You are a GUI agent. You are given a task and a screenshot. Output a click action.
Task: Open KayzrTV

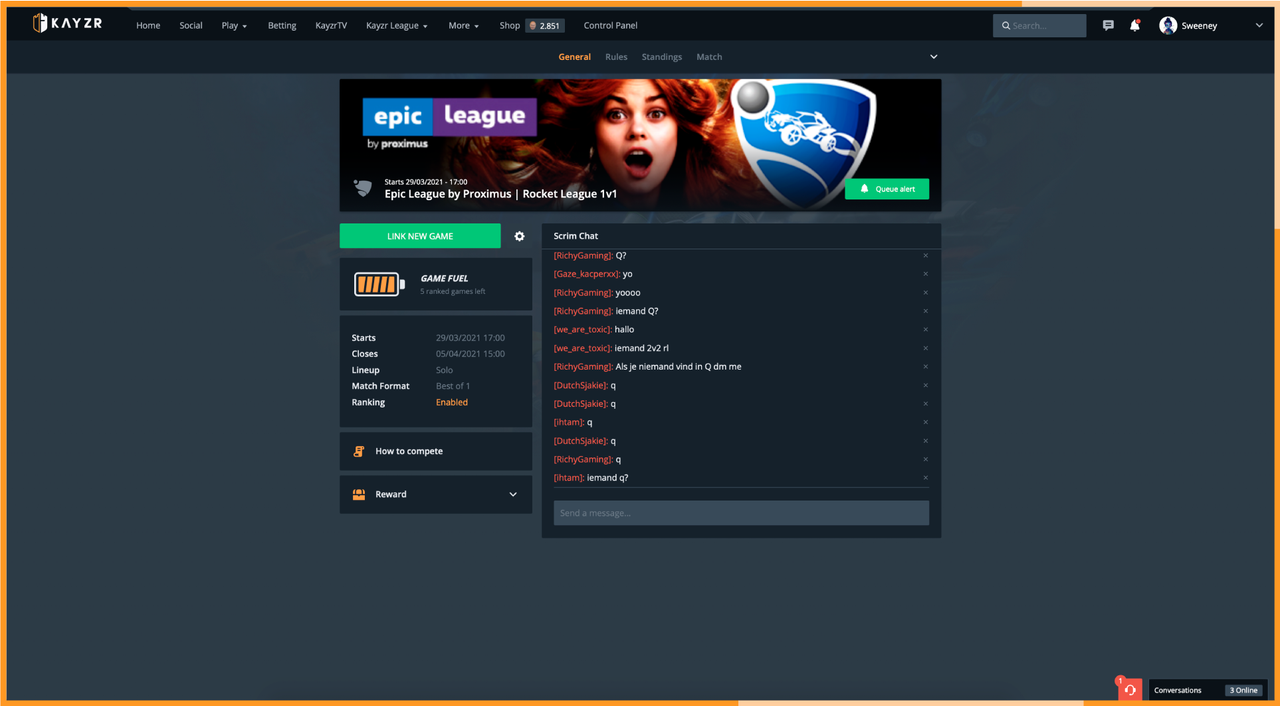click(x=331, y=25)
